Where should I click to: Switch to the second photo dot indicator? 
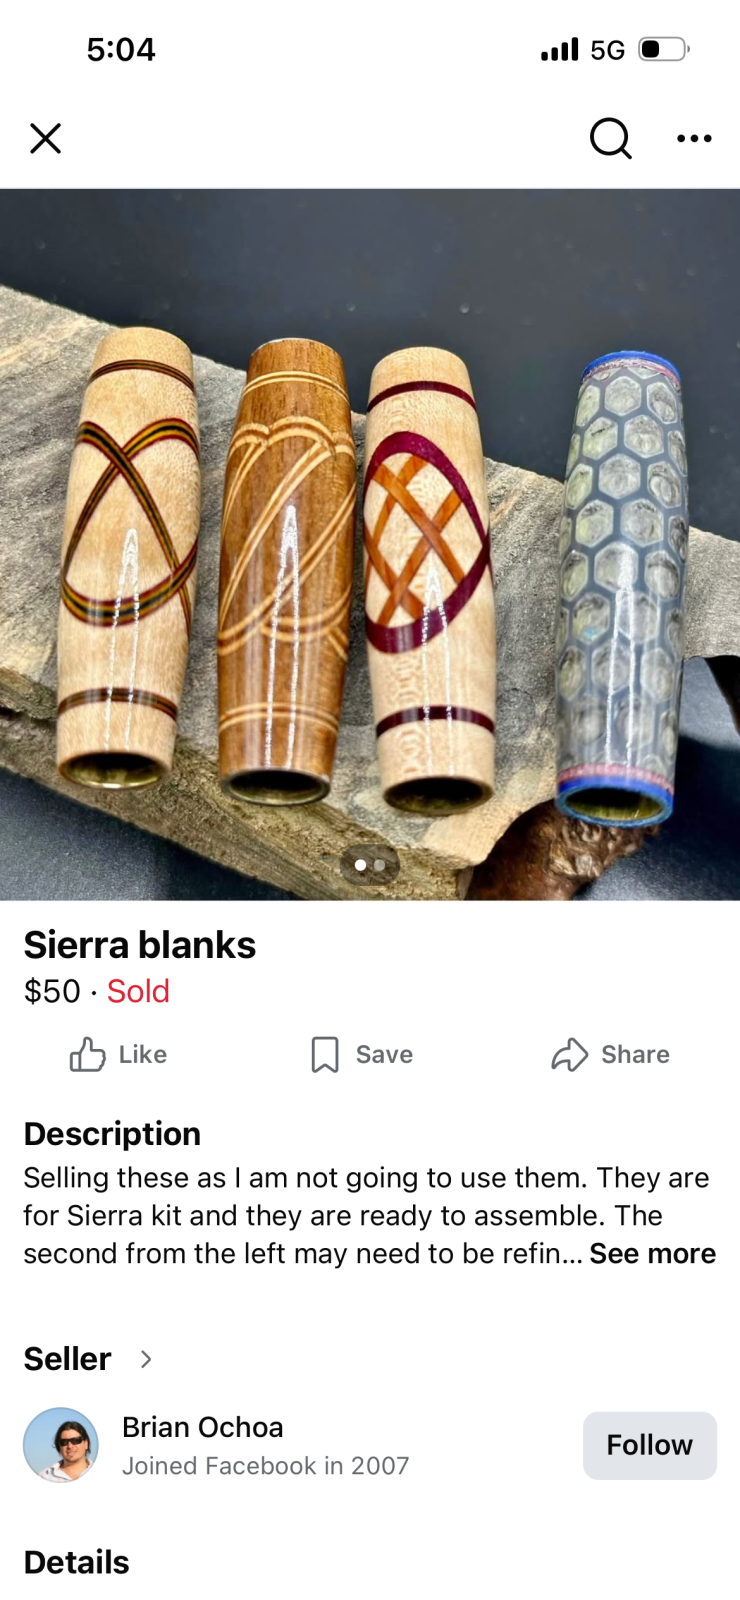click(x=380, y=865)
